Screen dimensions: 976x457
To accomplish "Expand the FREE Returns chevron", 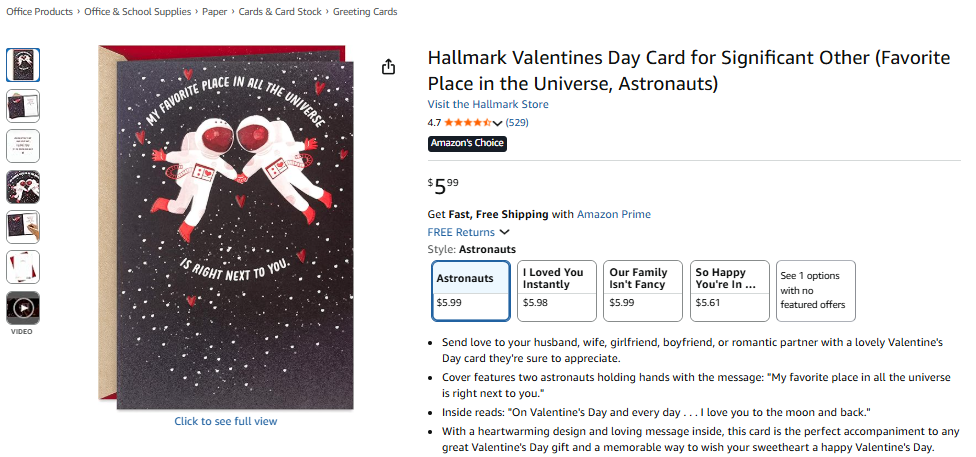I will (504, 232).
